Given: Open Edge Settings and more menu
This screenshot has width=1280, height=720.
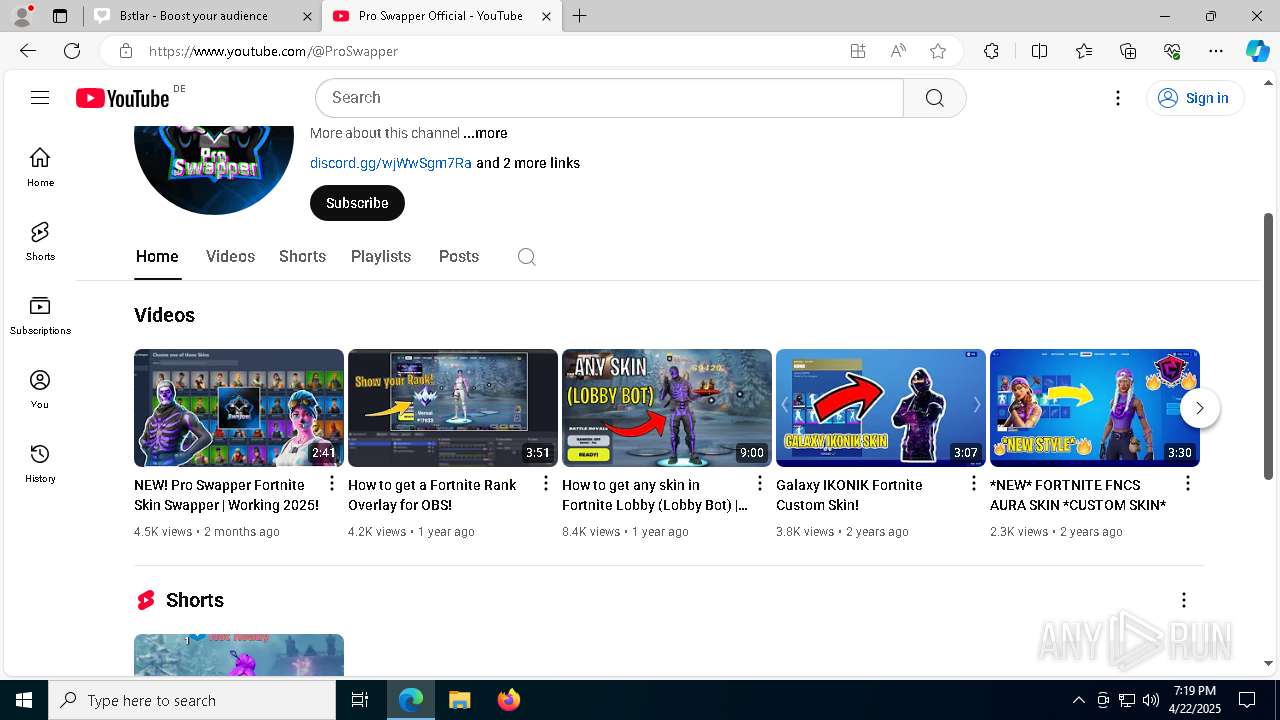Looking at the screenshot, I should click(x=1216, y=51).
